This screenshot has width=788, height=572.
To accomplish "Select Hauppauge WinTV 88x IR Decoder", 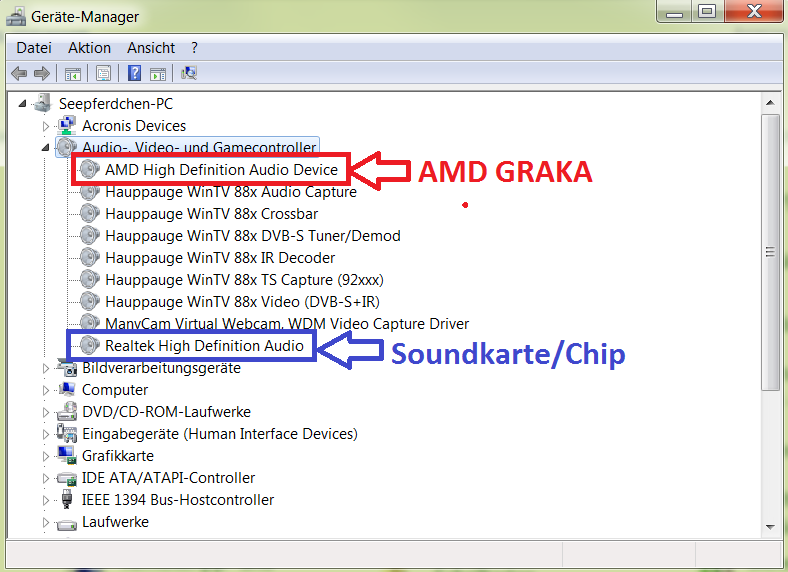I will coord(220,258).
